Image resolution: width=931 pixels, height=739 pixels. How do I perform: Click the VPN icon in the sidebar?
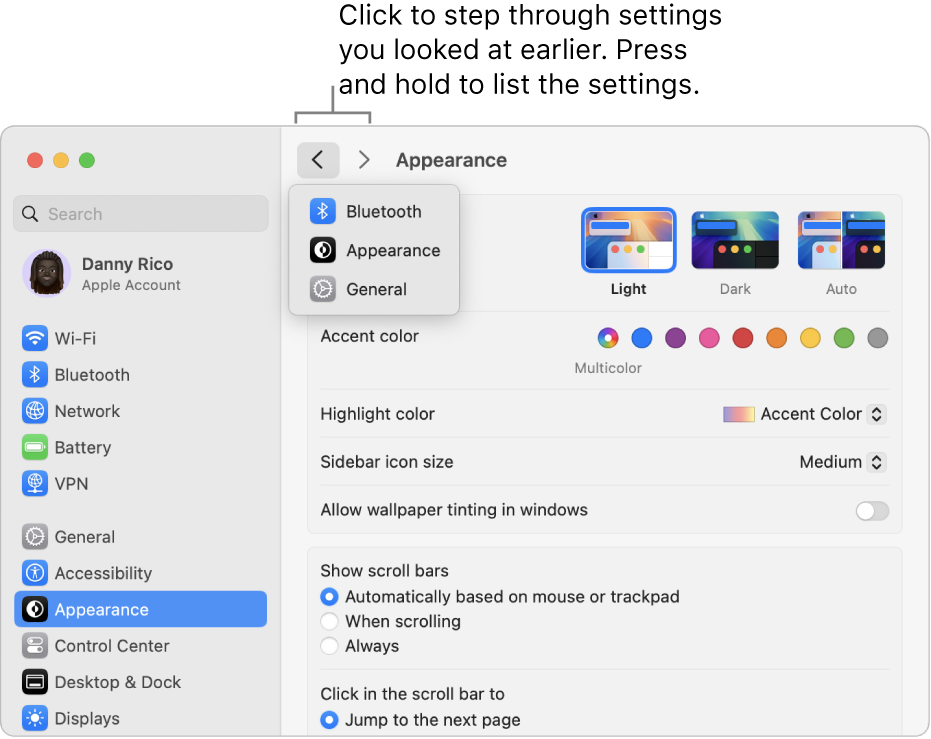(x=35, y=484)
